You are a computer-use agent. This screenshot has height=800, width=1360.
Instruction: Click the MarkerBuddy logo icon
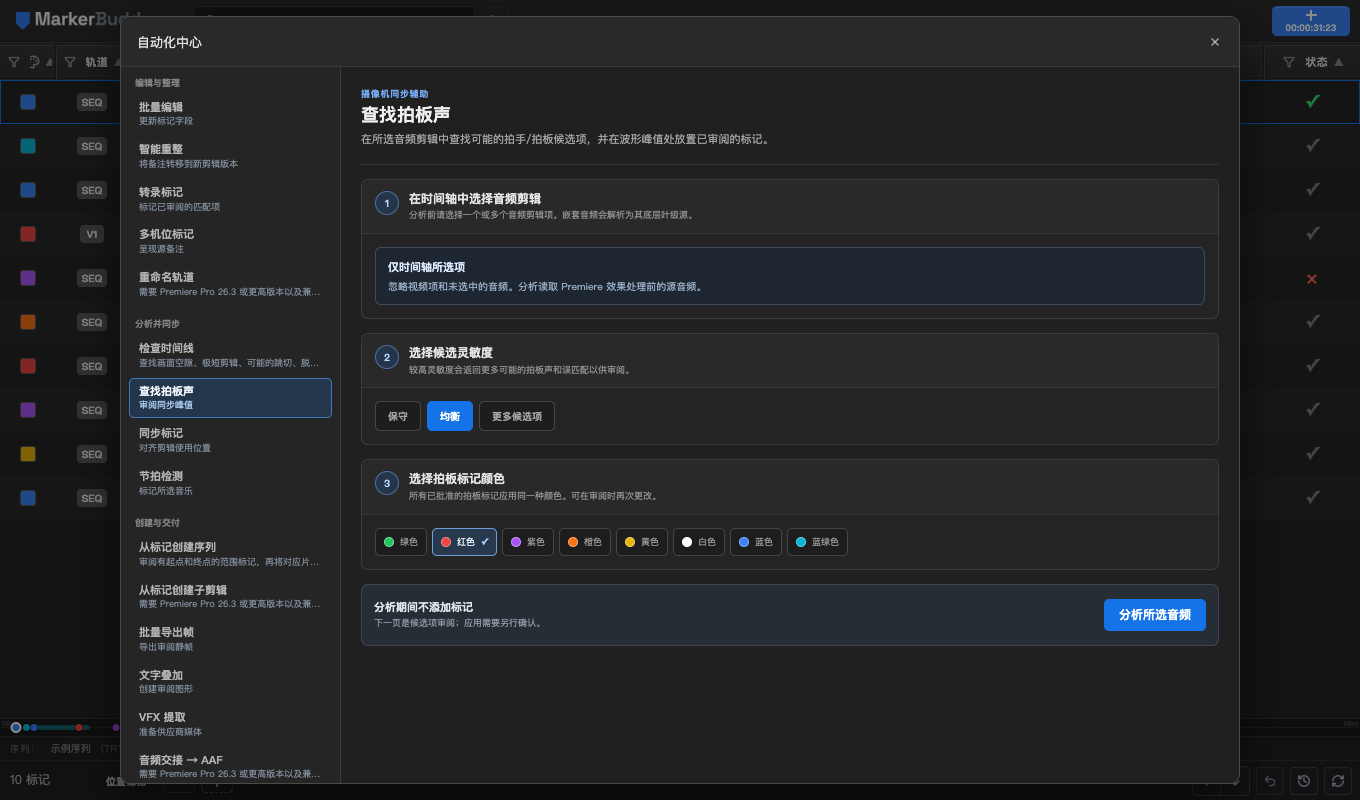point(23,20)
